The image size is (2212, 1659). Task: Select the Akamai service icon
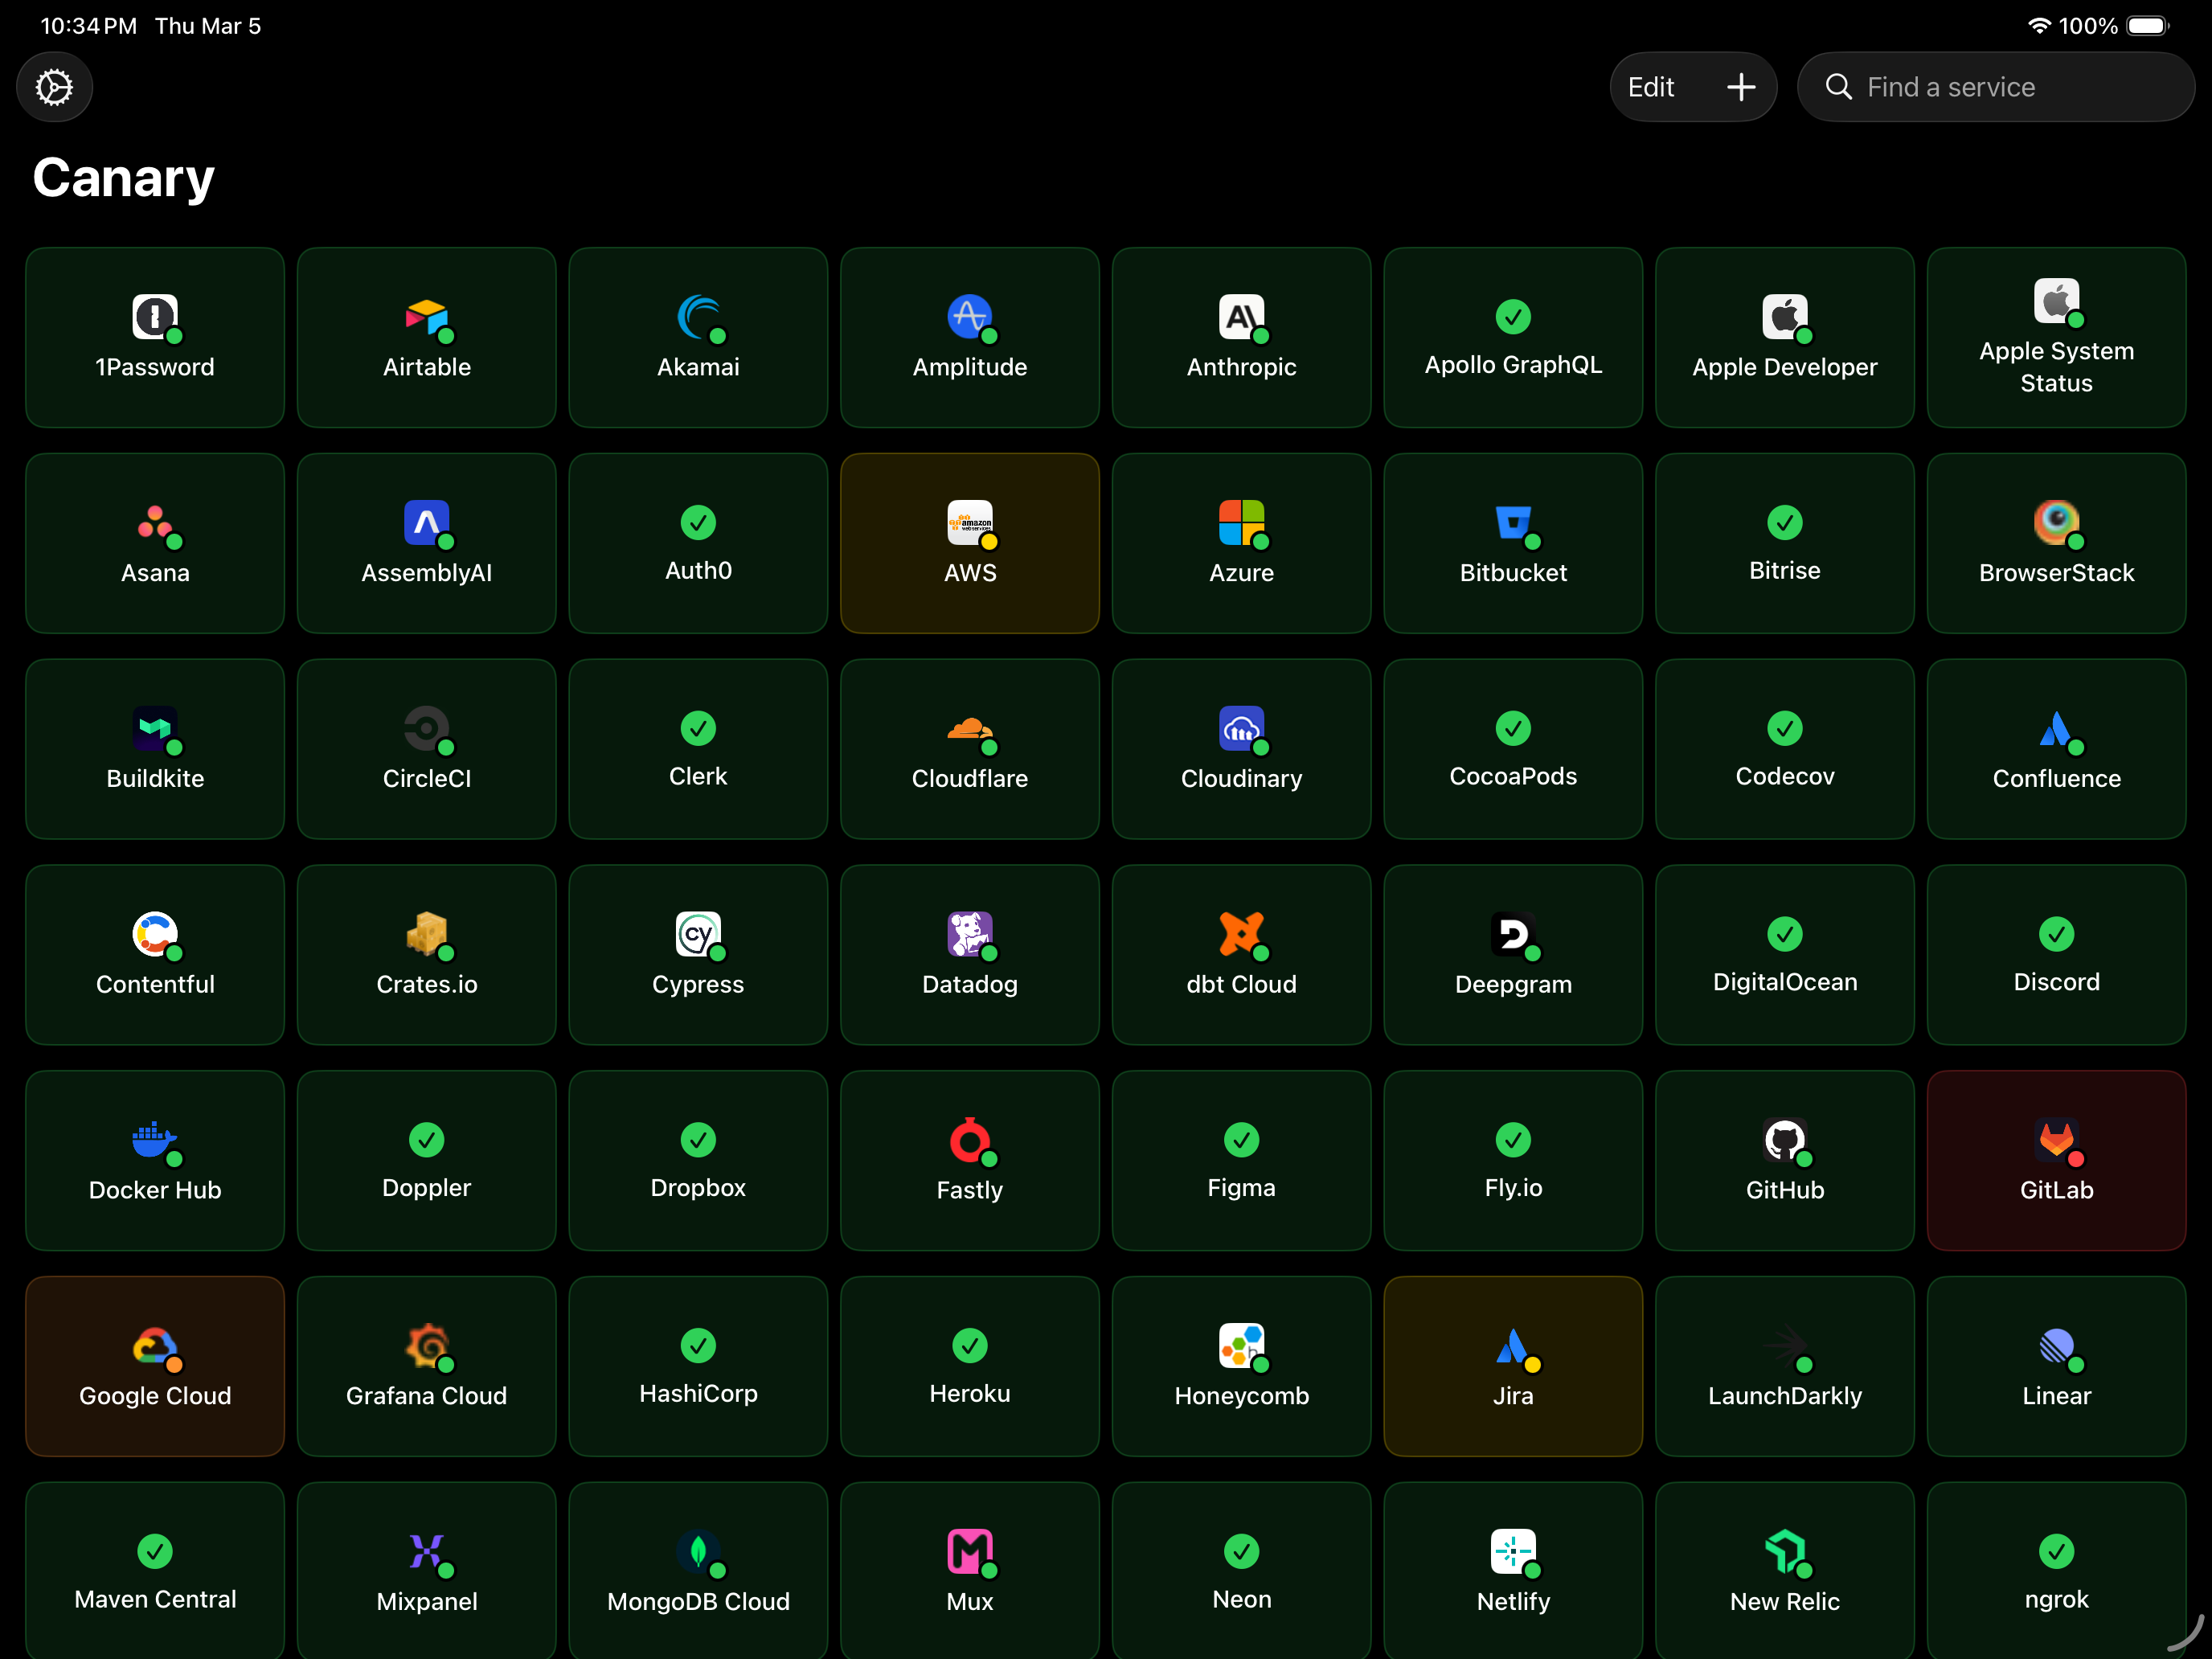tap(698, 317)
